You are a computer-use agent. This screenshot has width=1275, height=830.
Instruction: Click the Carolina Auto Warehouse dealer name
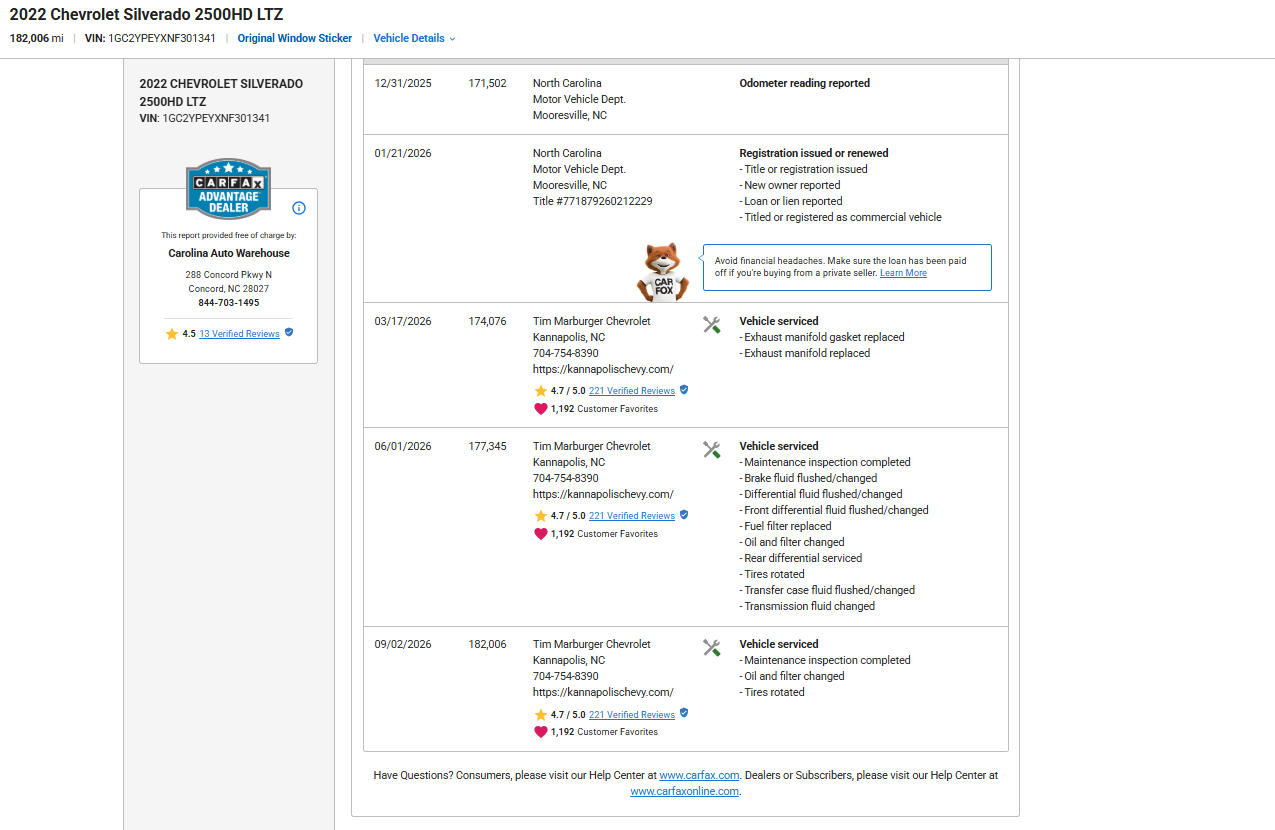tap(229, 253)
